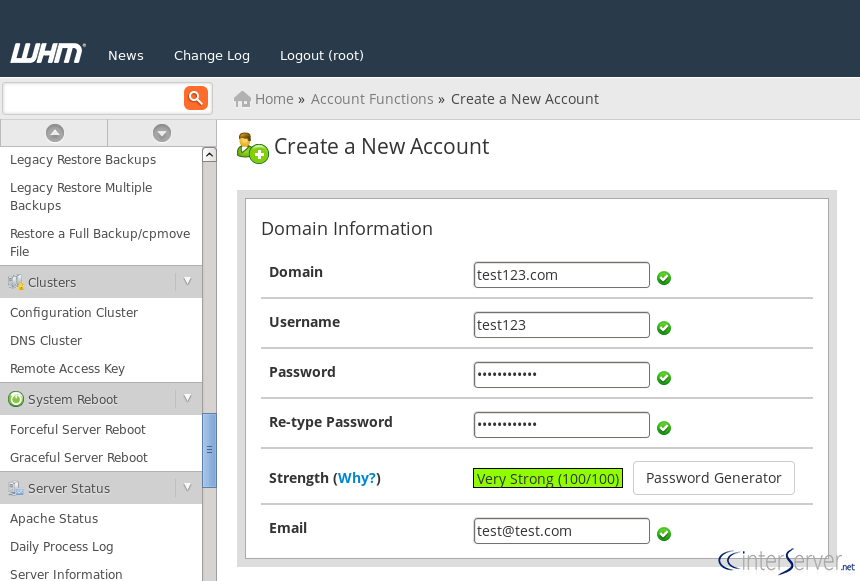The width and height of the screenshot is (860, 581).
Task: Focus the Email input field
Action: (x=562, y=531)
